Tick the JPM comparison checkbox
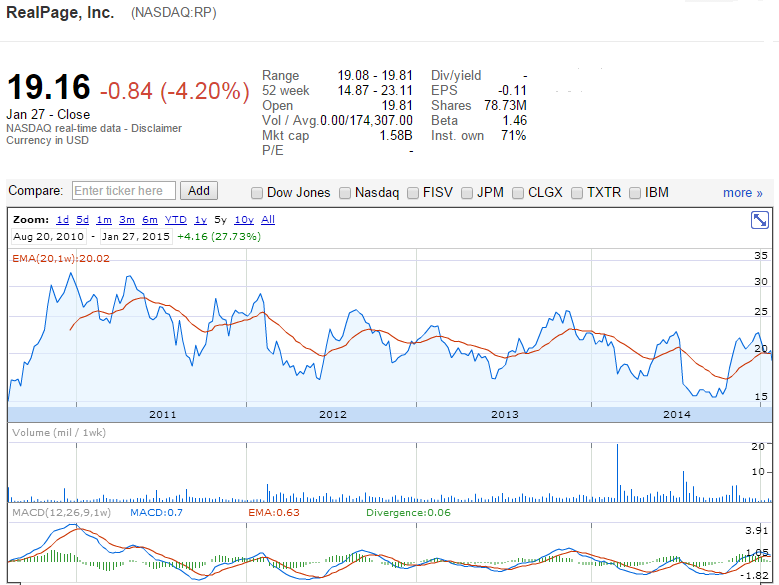This screenshot has height=585, width=779. [x=467, y=193]
